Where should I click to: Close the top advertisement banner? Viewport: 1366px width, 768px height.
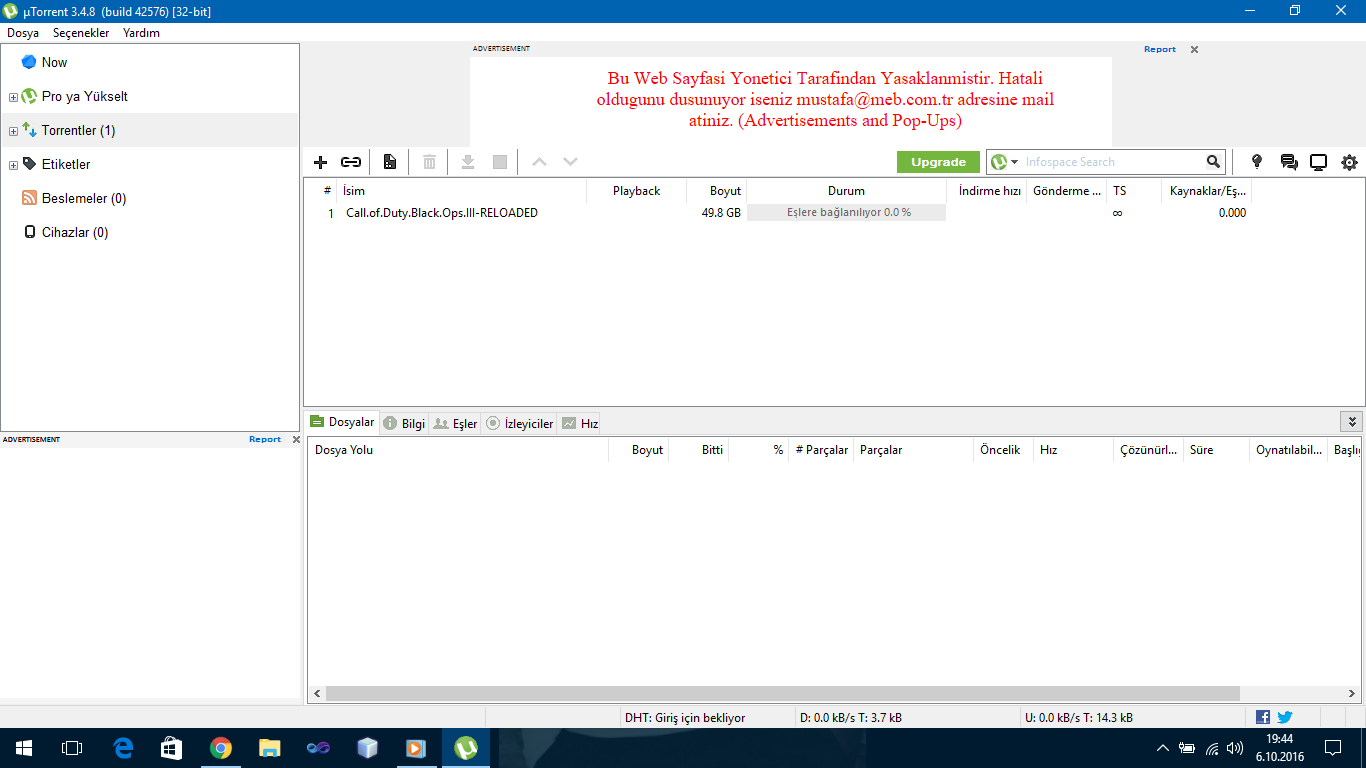point(1194,49)
